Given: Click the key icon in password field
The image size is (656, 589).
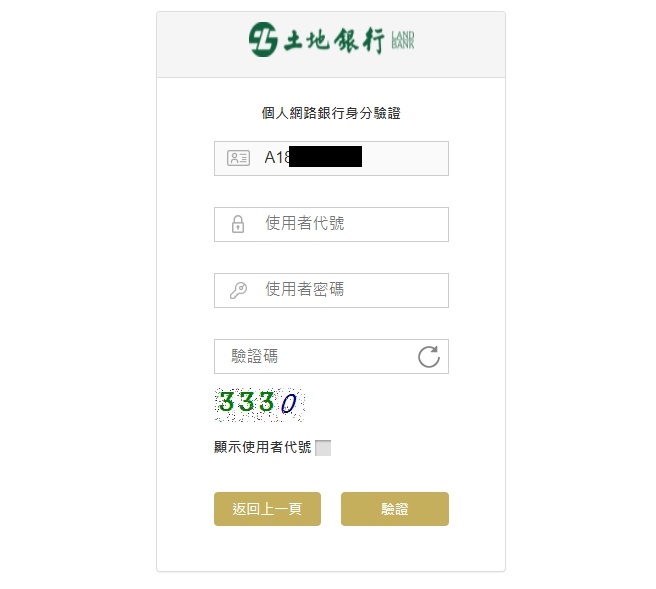Looking at the screenshot, I should [x=238, y=290].
